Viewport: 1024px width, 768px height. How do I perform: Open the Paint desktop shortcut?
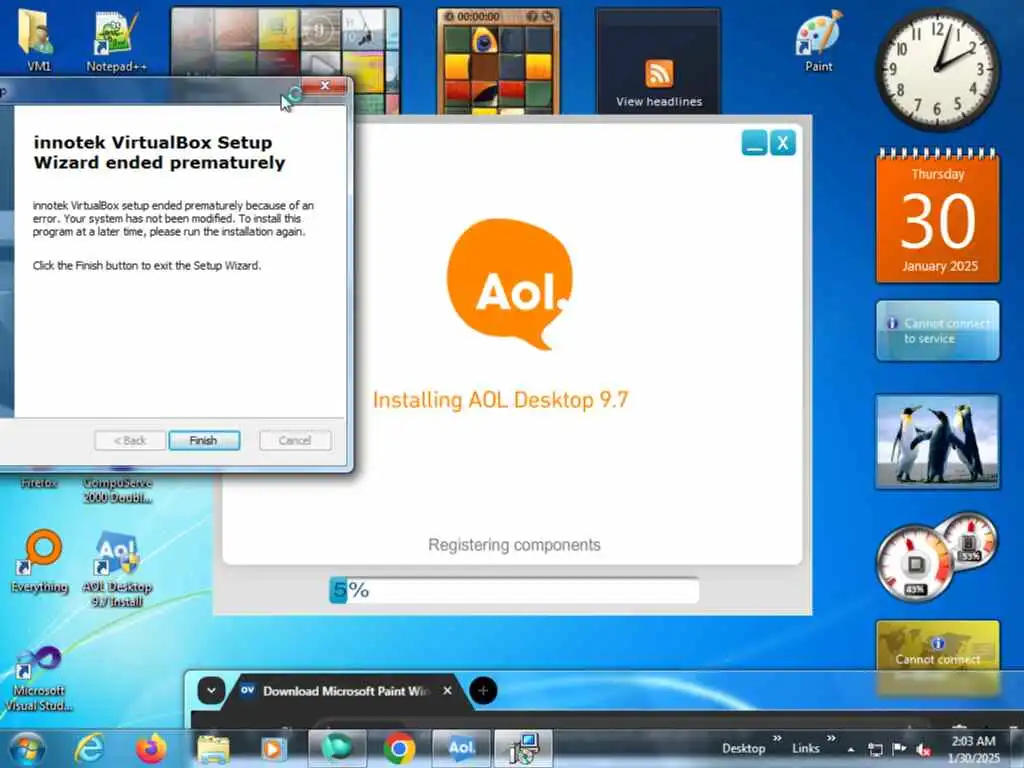point(818,40)
